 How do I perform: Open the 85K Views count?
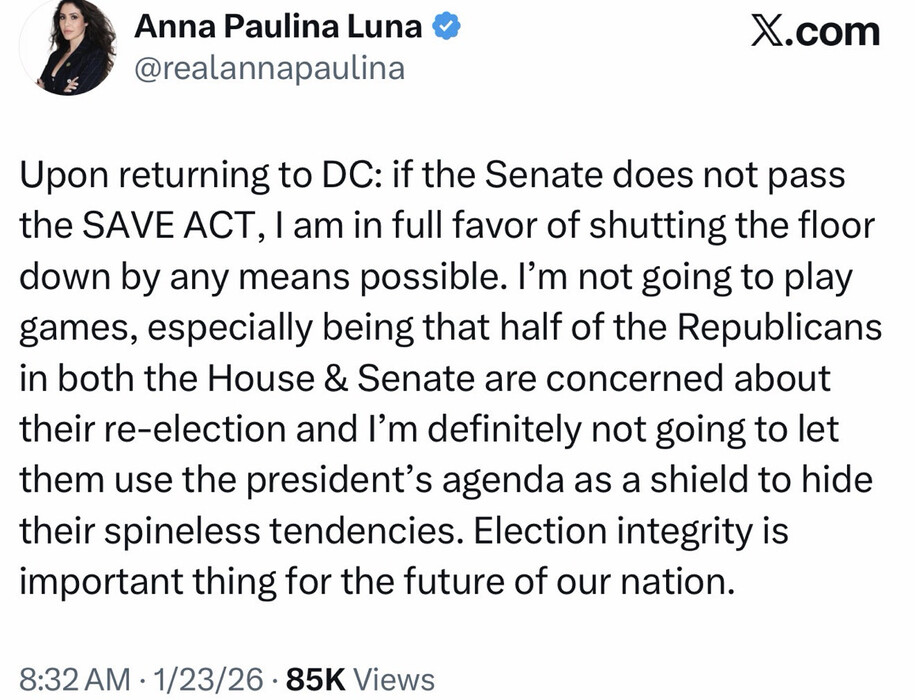(x=360, y=680)
